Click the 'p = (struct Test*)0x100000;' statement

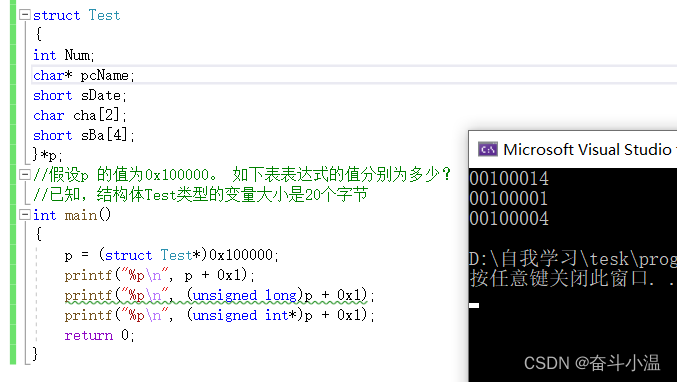[x=172, y=255]
